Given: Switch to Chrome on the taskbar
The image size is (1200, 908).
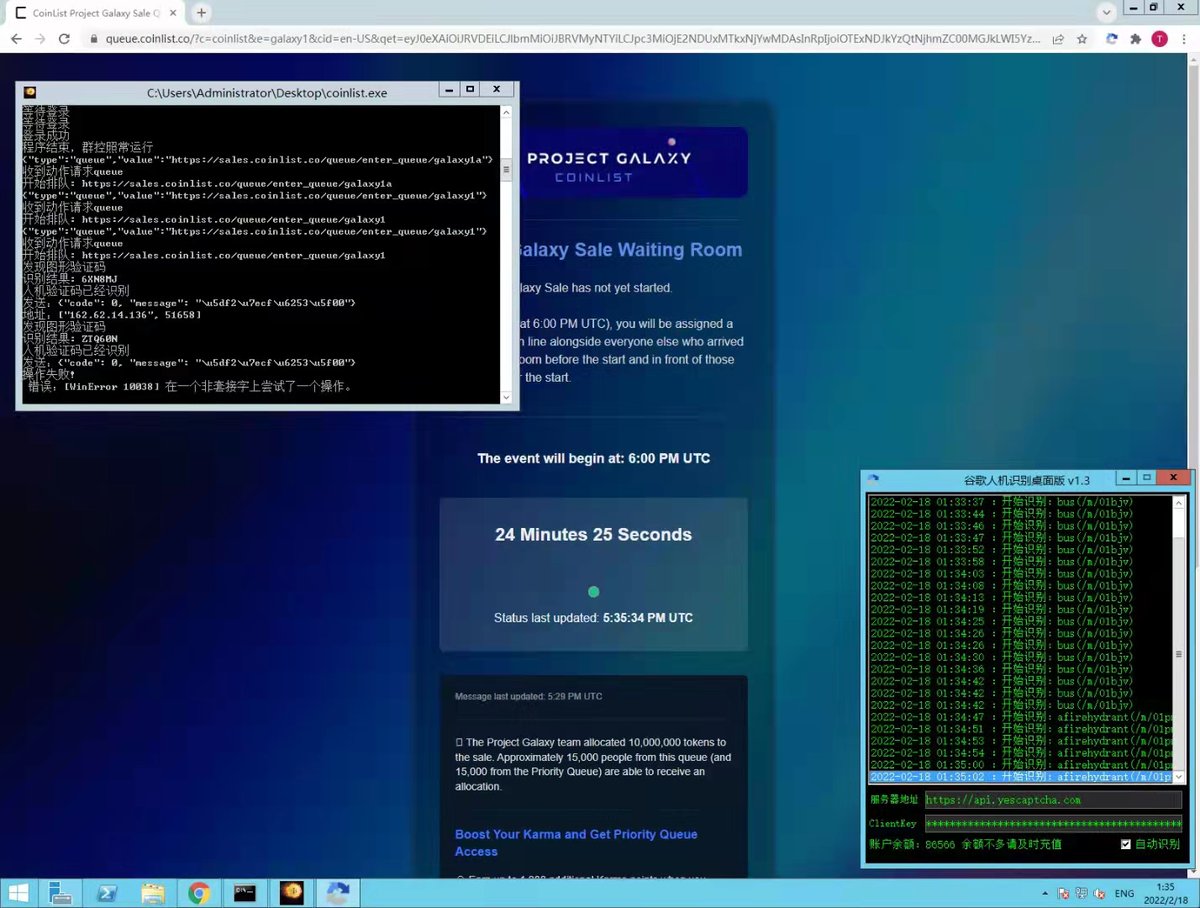Looking at the screenshot, I should [x=198, y=893].
